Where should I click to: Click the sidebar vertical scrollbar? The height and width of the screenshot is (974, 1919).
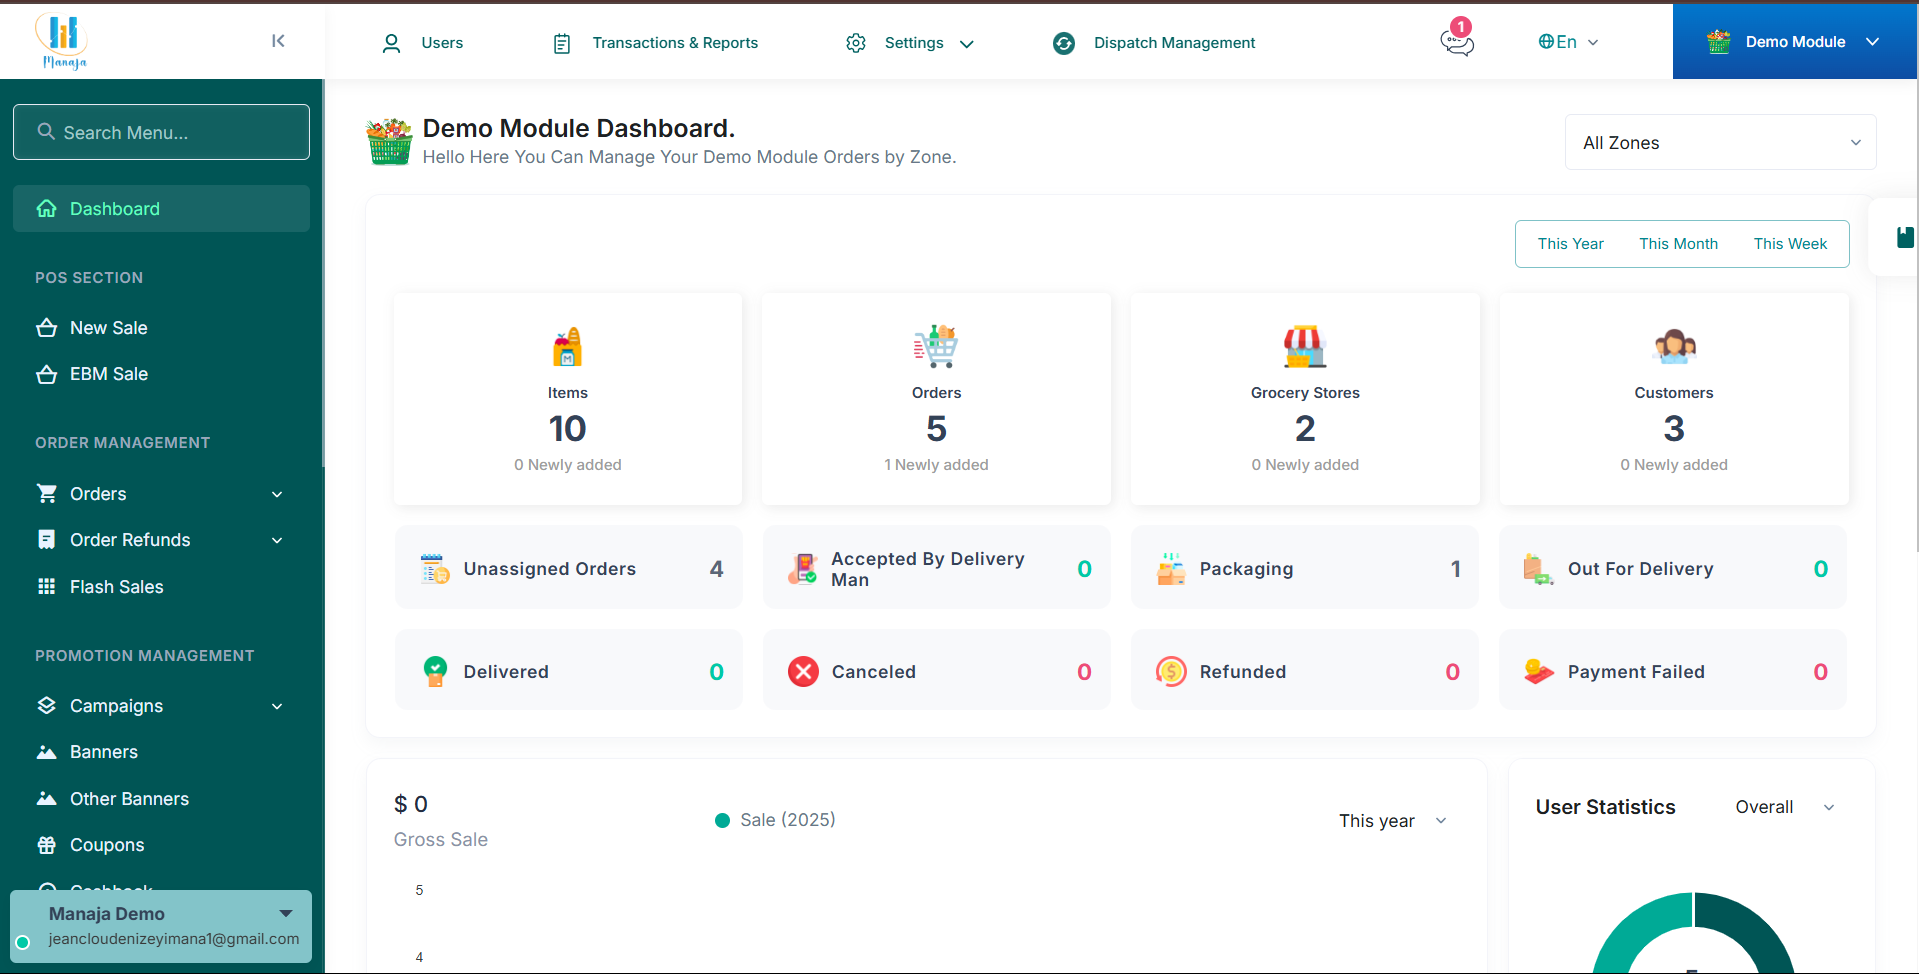coord(323,275)
